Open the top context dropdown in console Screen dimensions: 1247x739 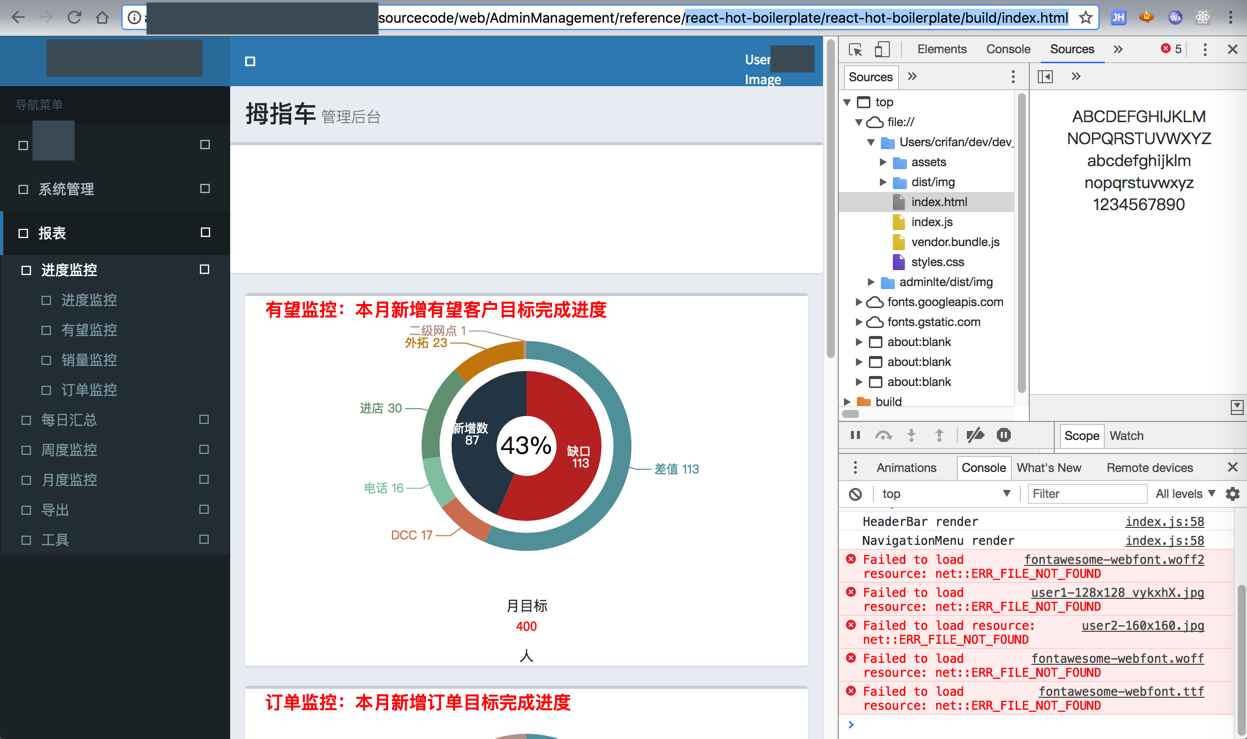pyautogui.click(x=945, y=494)
